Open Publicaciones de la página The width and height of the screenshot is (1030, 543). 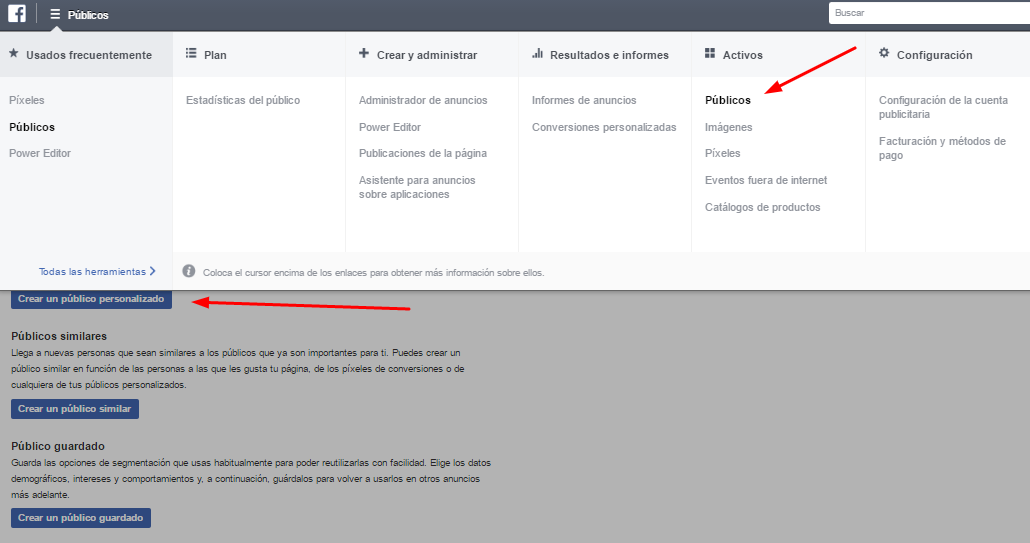(x=423, y=154)
